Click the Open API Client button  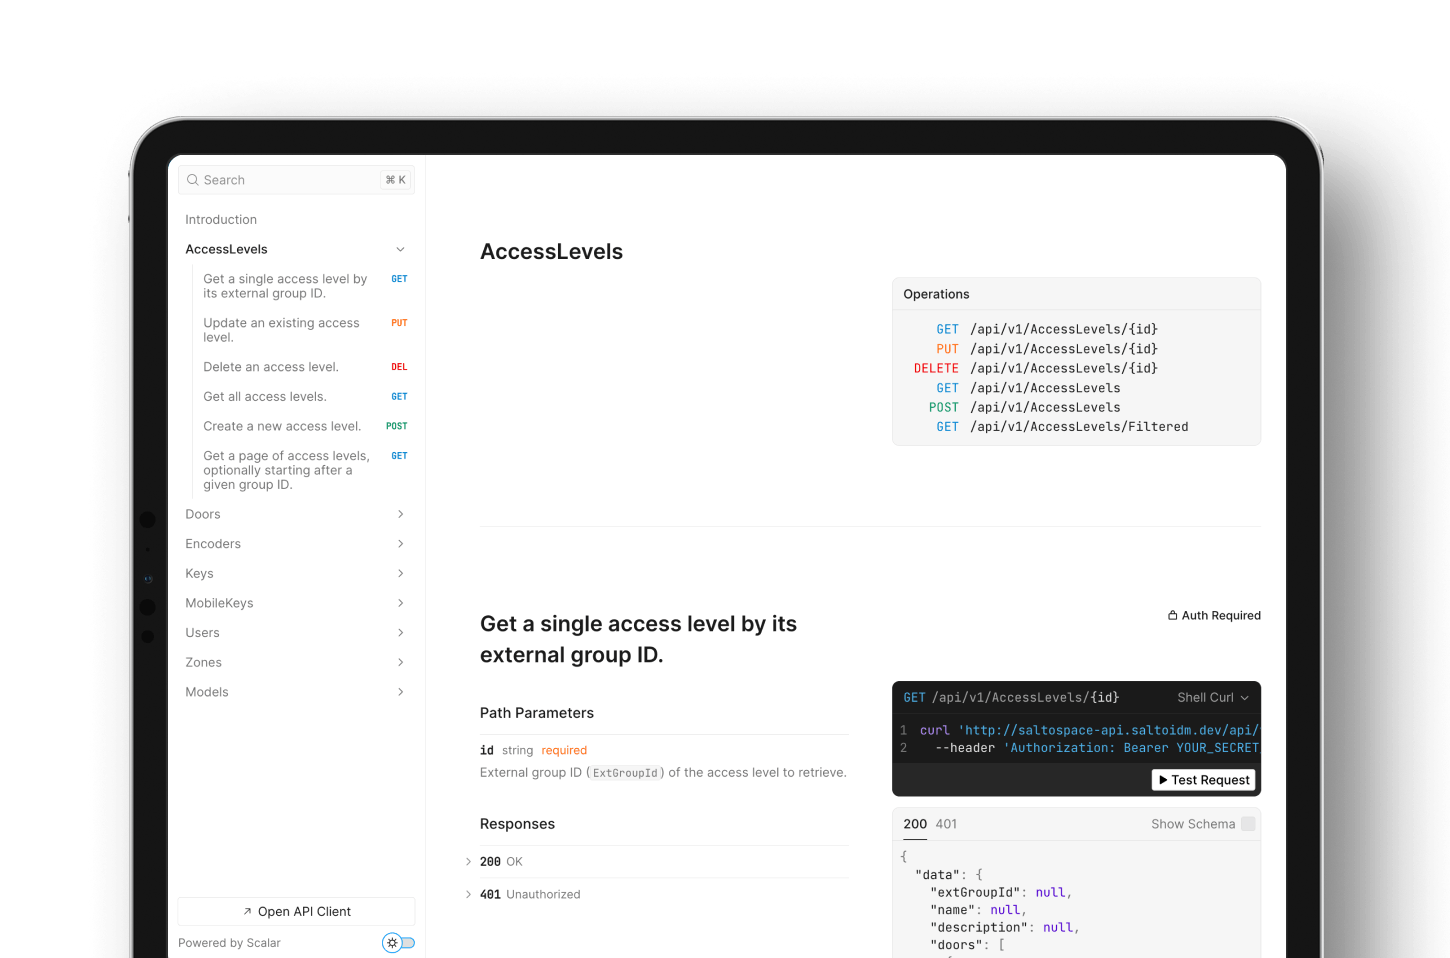coord(296,912)
